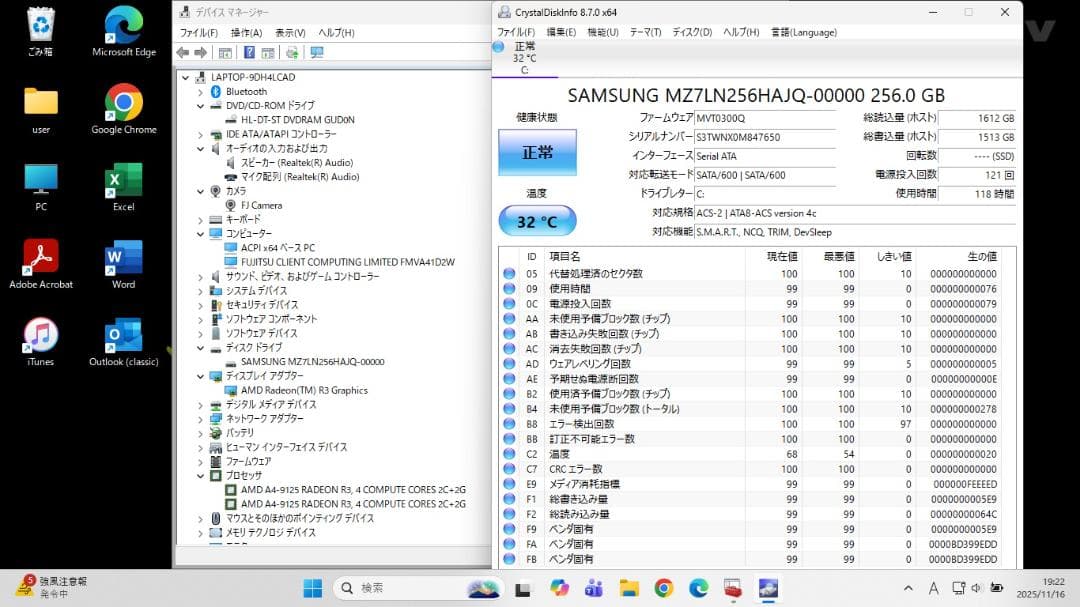
Task: Launch iTunes from the desktop
Action: [39, 333]
